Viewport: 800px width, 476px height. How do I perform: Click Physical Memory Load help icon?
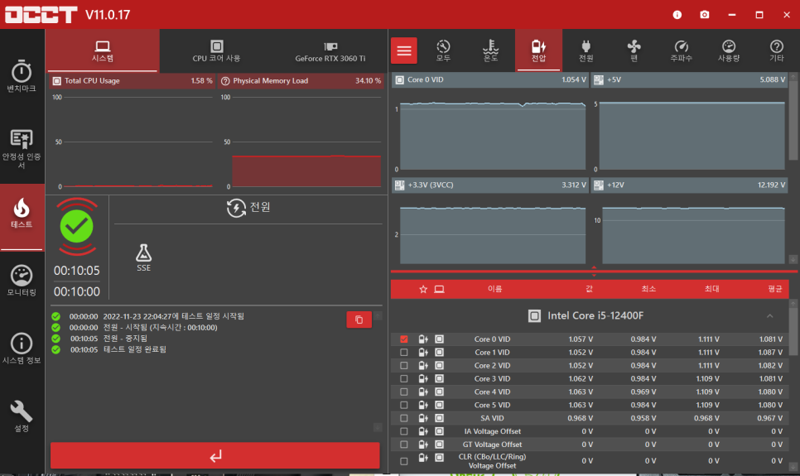tap(225, 81)
